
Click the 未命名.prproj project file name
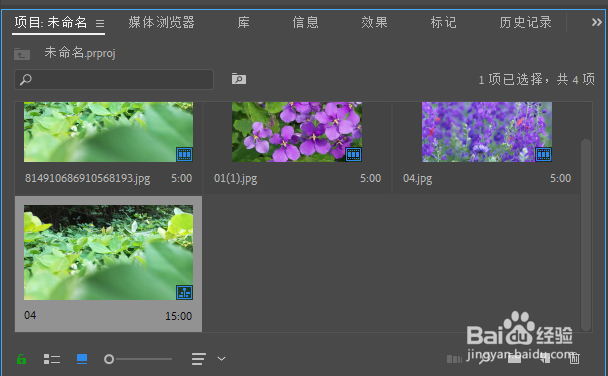coord(80,53)
